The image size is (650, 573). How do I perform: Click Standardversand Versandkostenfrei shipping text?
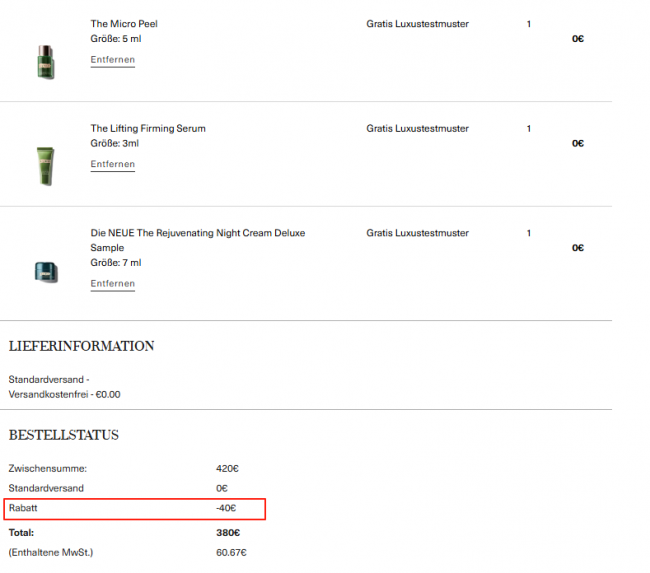click(x=64, y=387)
